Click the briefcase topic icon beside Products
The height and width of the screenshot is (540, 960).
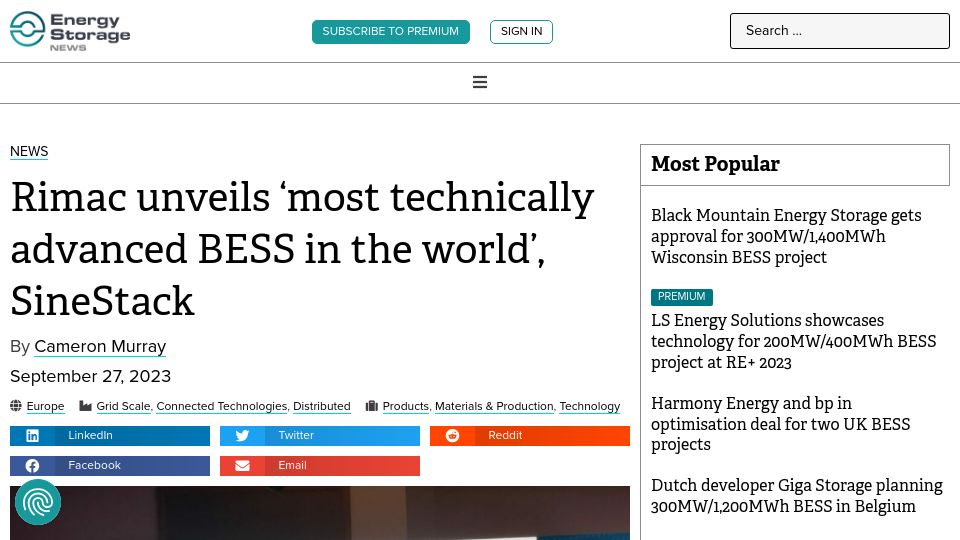(x=372, y=405)
